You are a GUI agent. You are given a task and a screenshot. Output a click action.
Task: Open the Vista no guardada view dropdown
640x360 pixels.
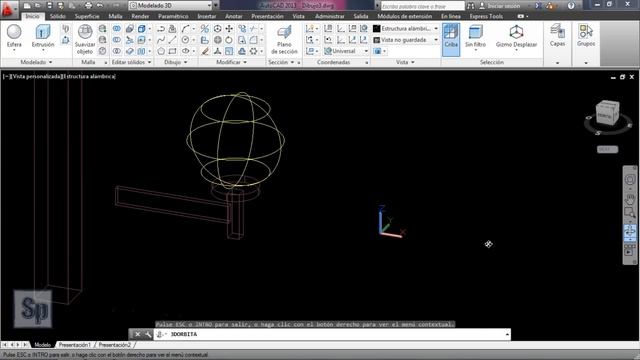pos(405,40)
